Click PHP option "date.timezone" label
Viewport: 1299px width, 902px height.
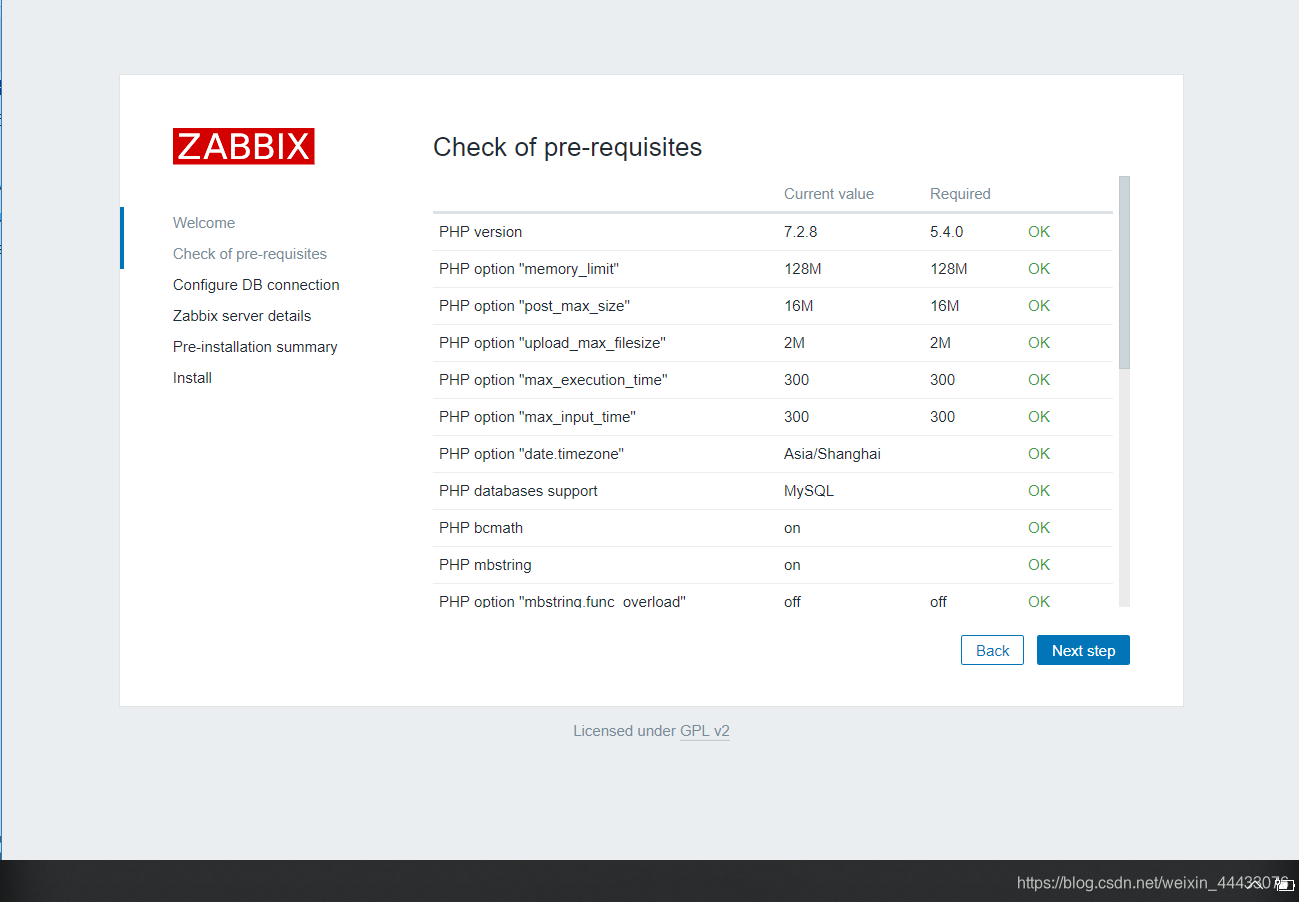pos(531,454)
